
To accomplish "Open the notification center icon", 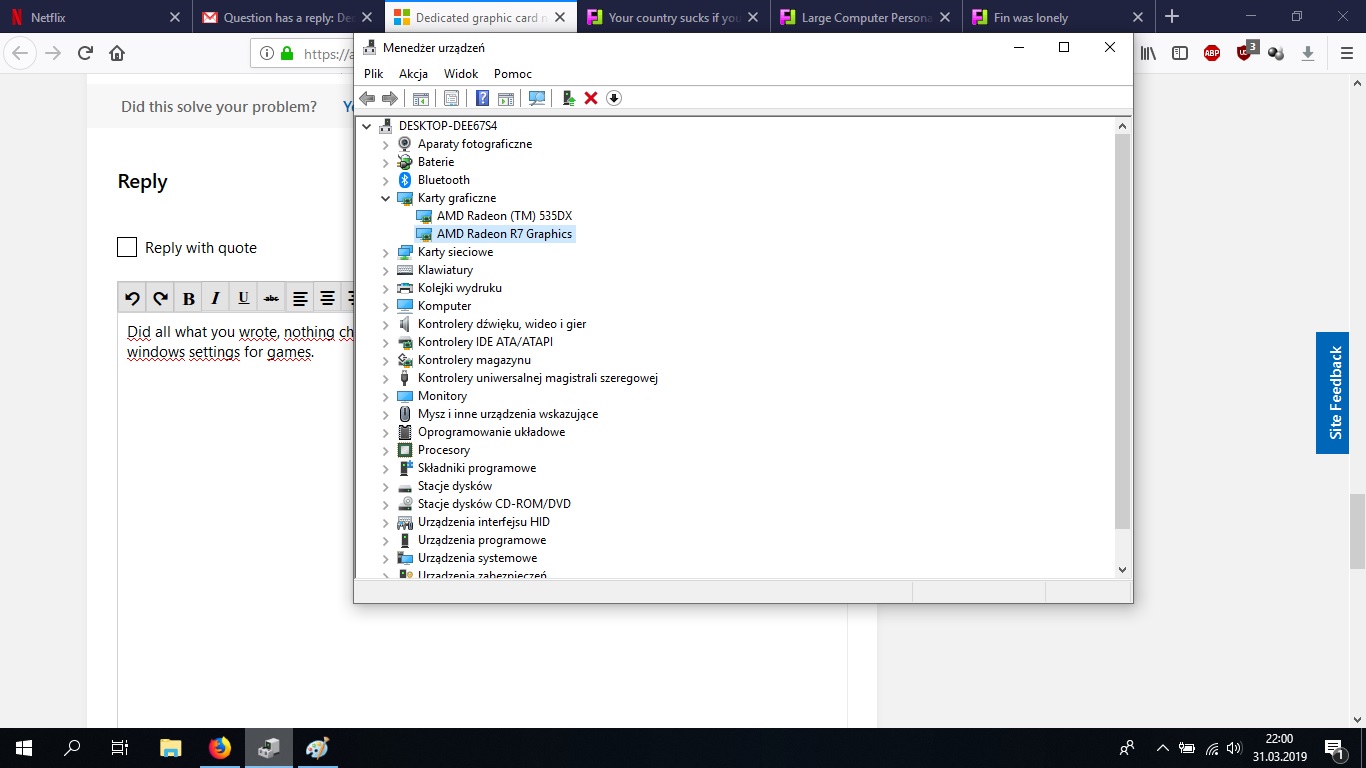I will click(1335, 748).
